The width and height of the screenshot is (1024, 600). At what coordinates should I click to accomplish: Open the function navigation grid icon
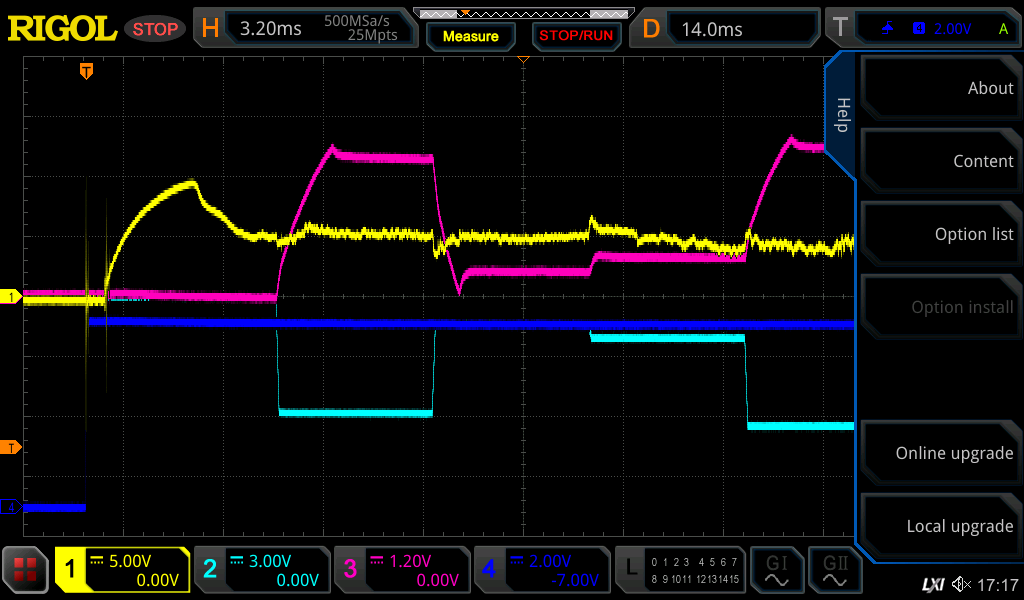point(26,570)
